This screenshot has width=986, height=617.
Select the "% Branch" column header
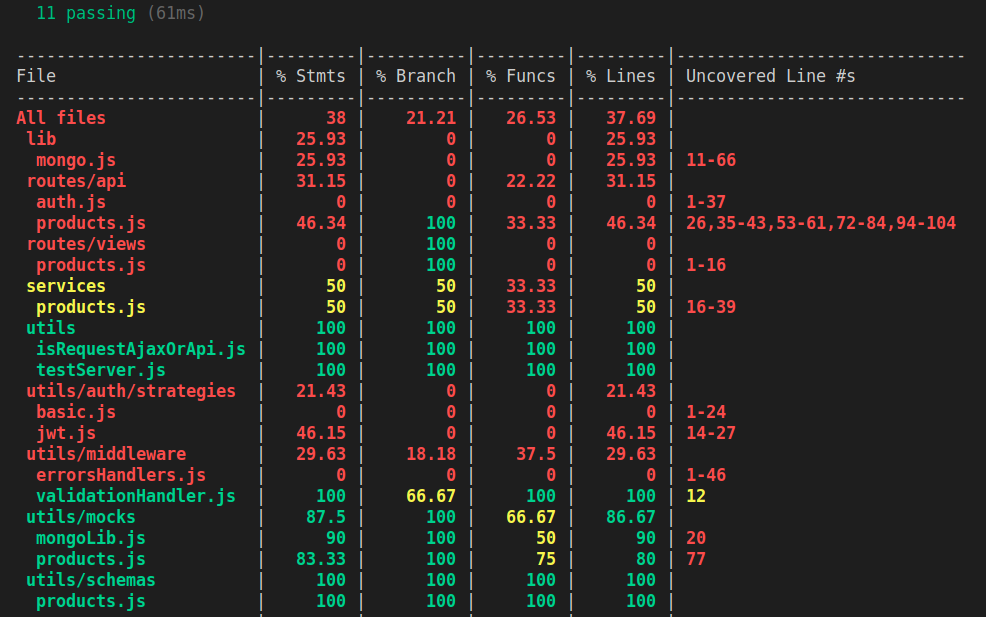(x=416, y=76)
